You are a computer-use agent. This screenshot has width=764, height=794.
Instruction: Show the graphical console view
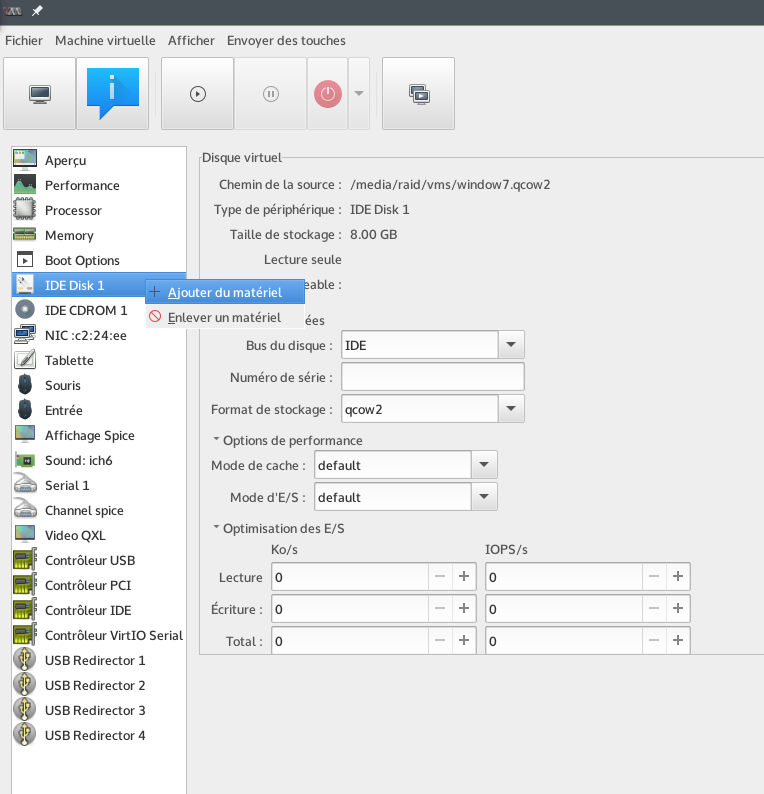pyautogui.click(x=39, y=94)
